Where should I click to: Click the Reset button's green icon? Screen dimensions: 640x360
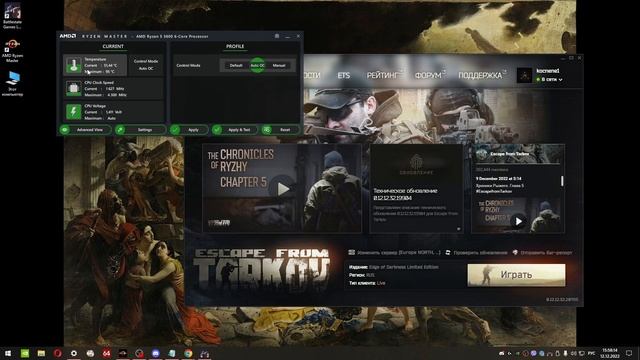coord(267,130)
